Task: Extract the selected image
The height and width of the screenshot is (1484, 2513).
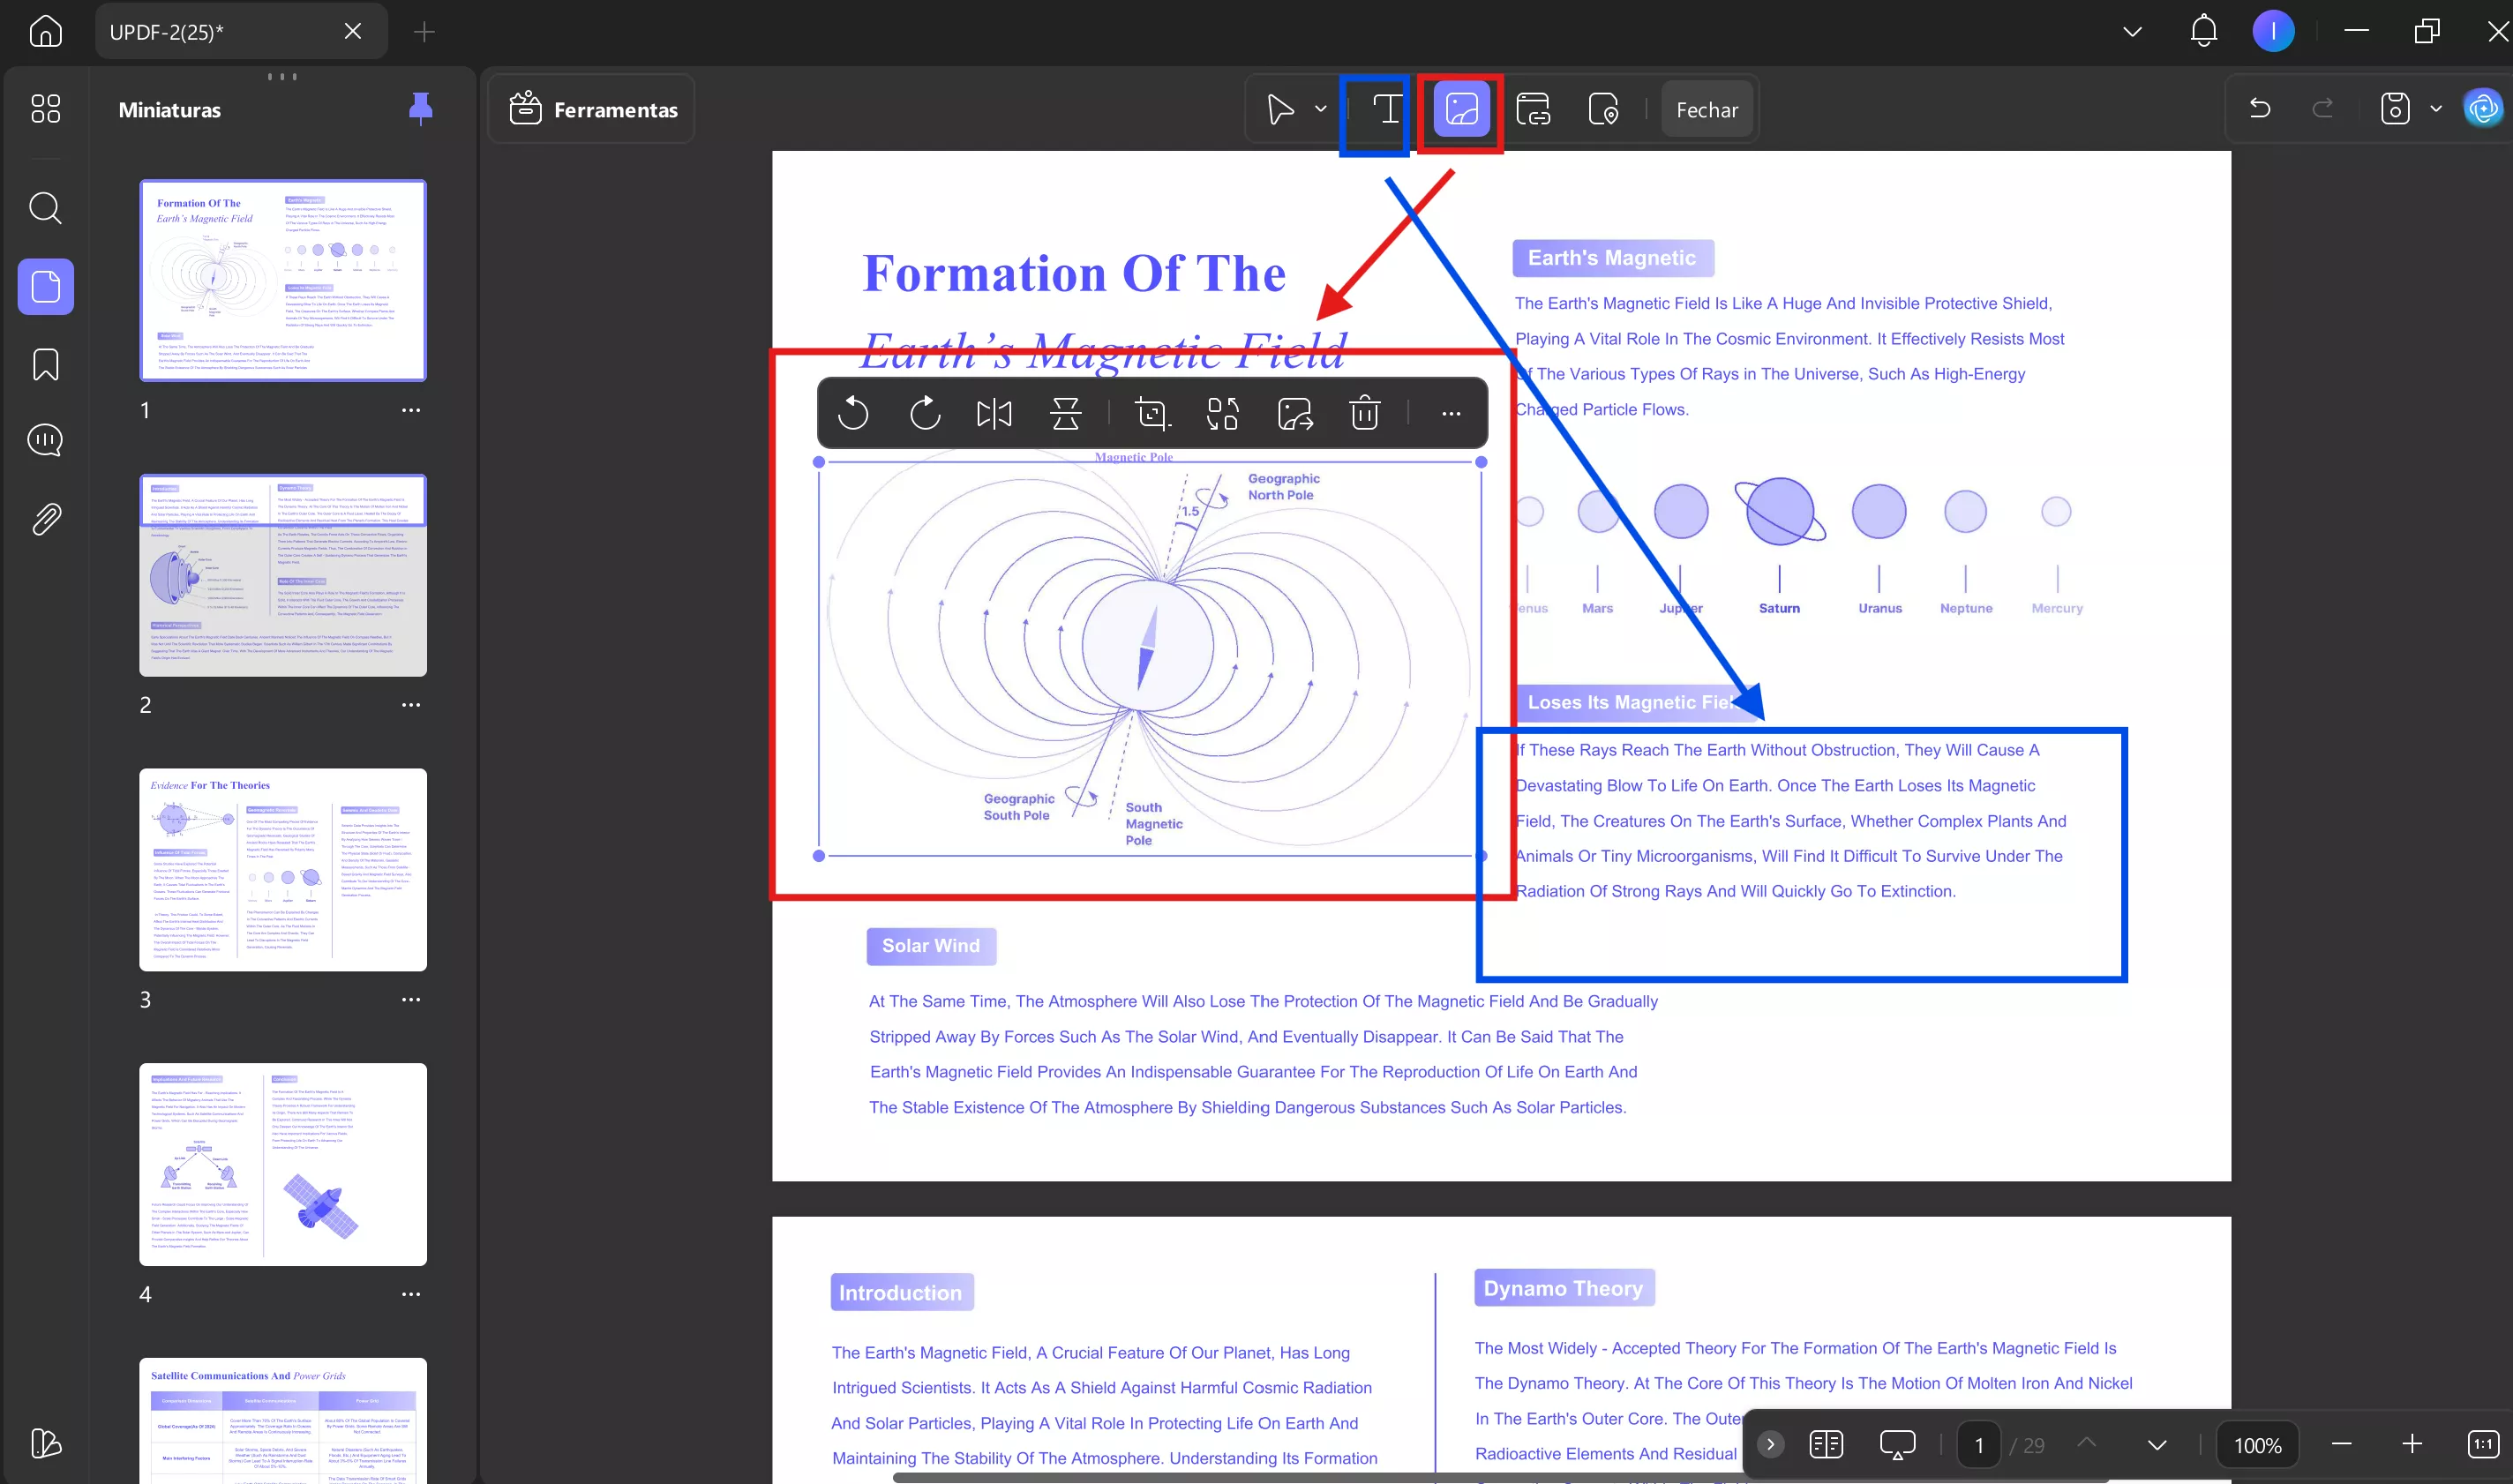Action: [x=1295, y=413]
